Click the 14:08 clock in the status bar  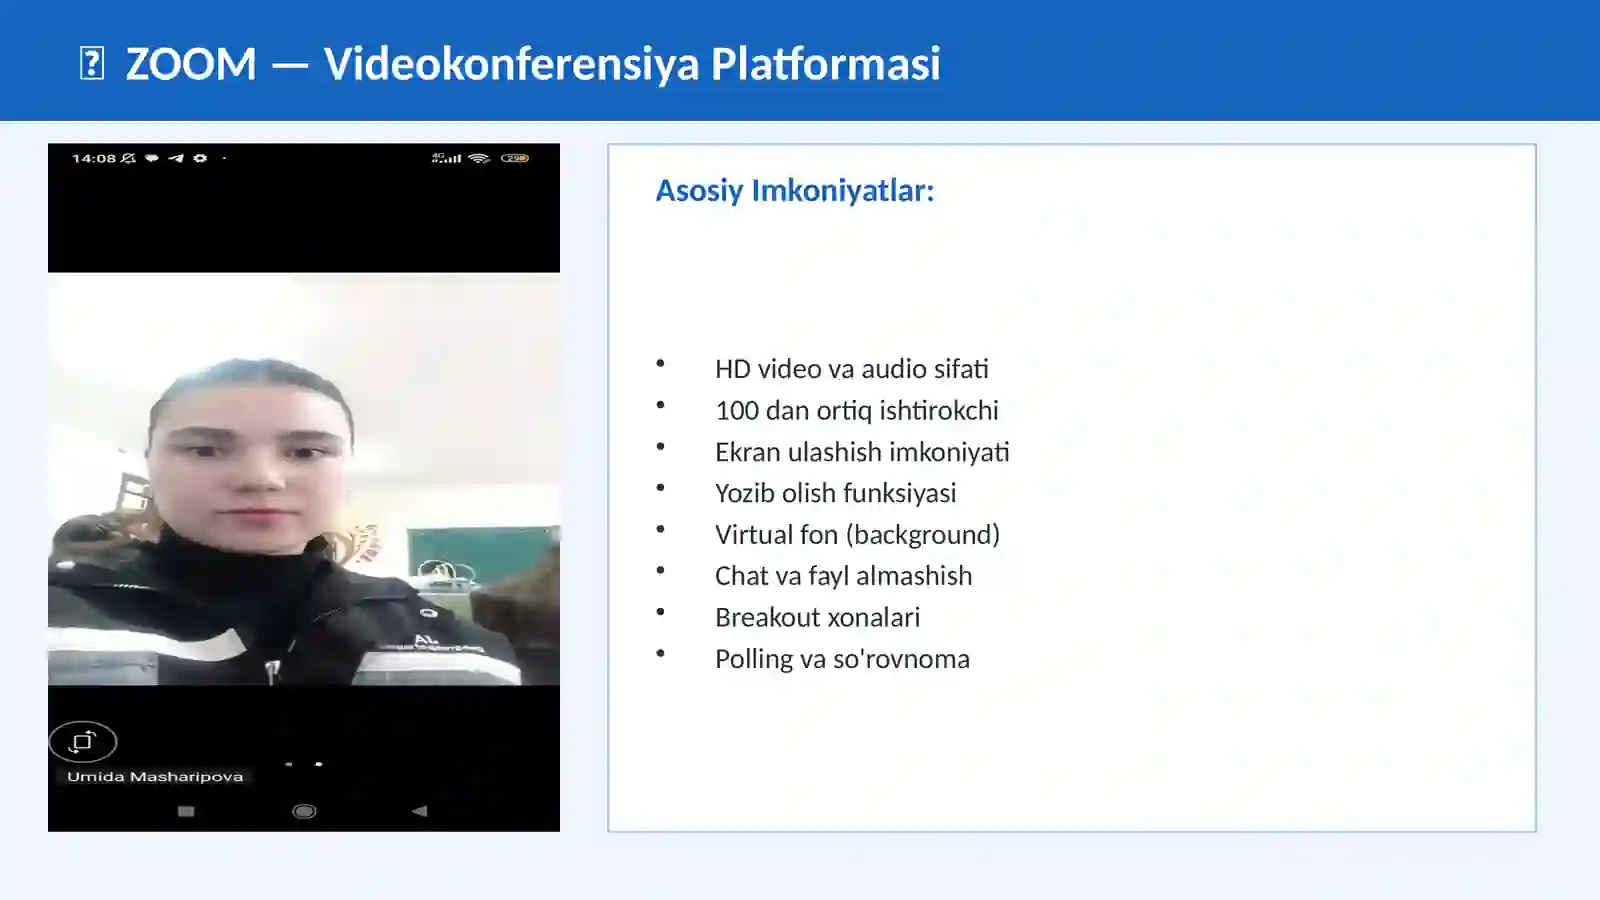(94, 158)
